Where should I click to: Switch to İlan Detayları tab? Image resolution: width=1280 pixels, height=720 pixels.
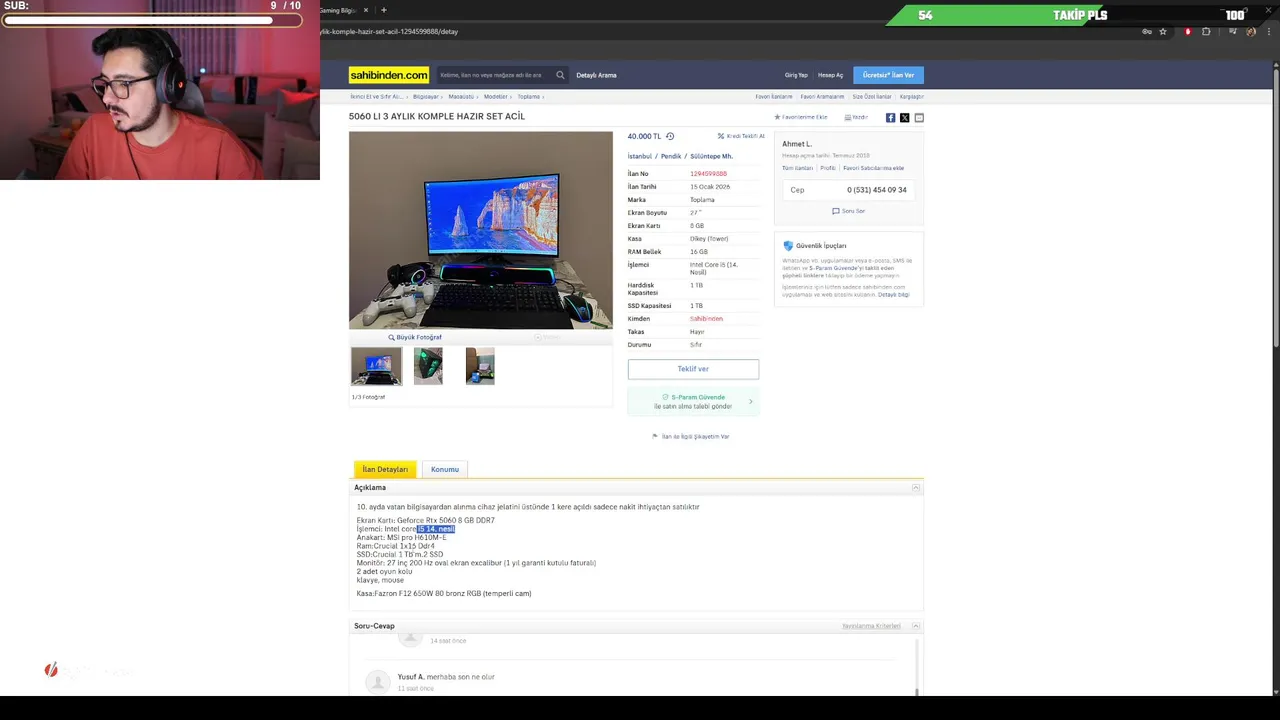pos(385,469)
